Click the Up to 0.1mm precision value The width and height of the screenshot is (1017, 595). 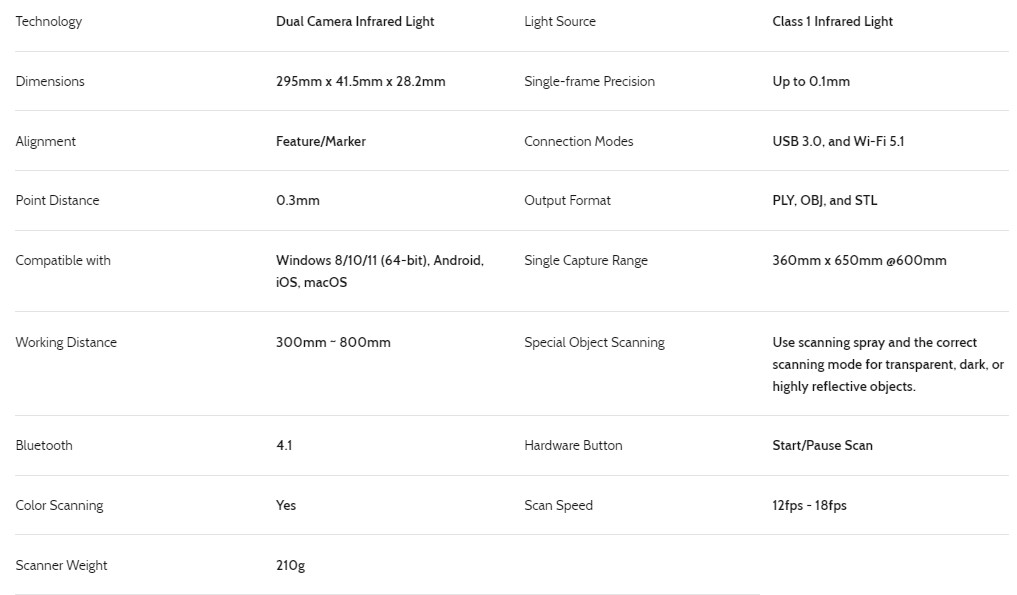811,81
